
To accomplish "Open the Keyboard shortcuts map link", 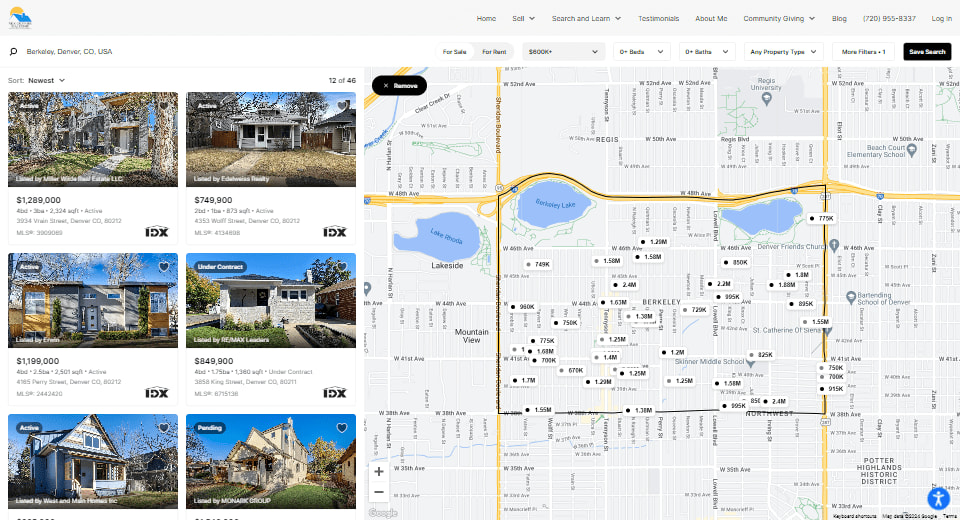I will point(855,516).
